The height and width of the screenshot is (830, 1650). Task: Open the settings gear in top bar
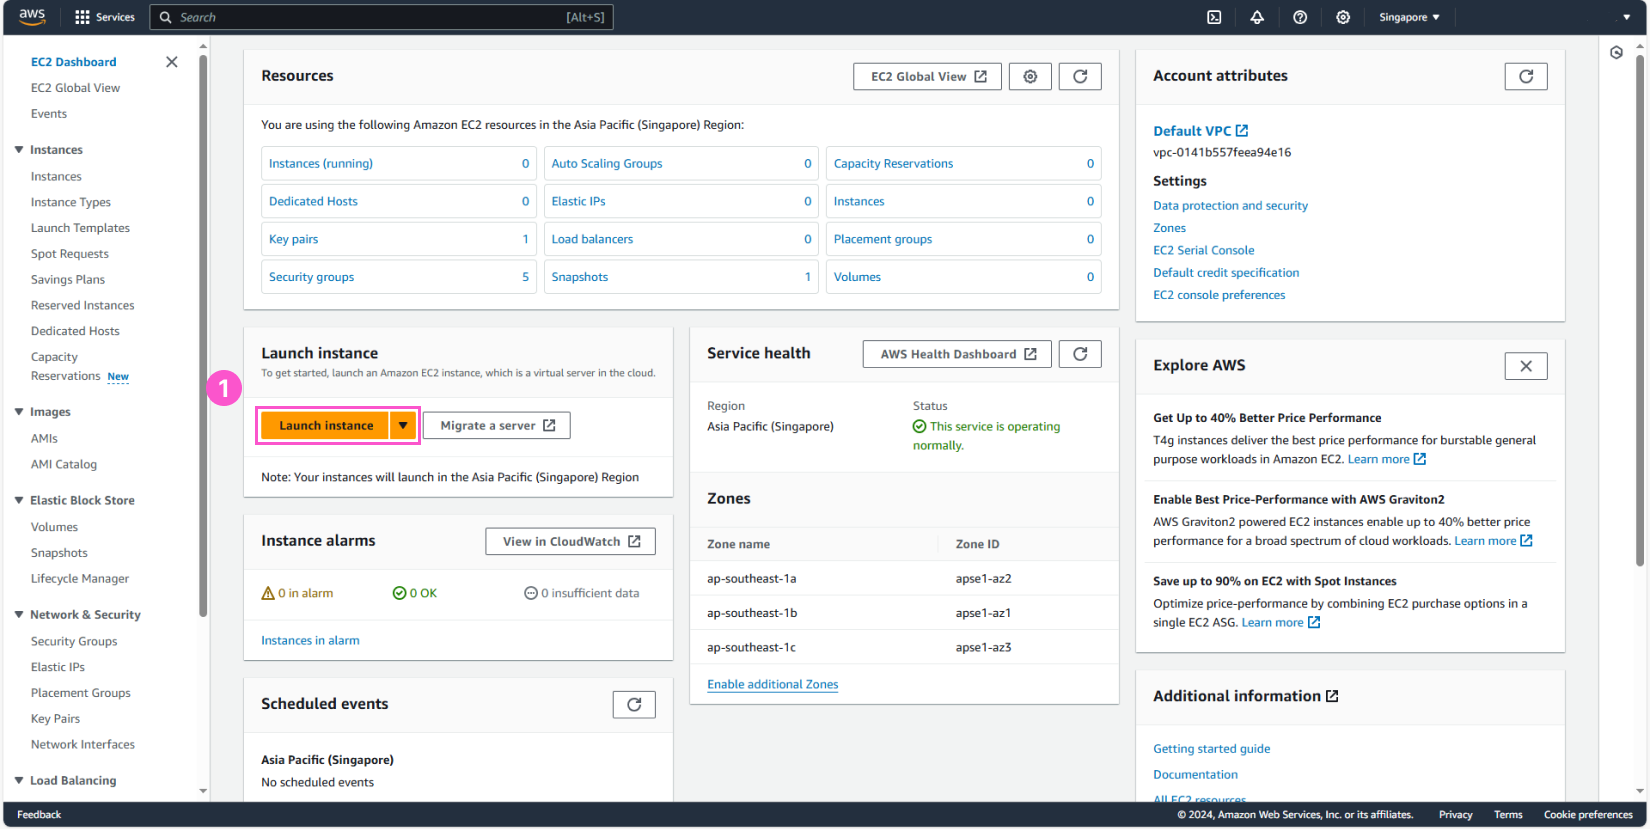coord(1343,17)
